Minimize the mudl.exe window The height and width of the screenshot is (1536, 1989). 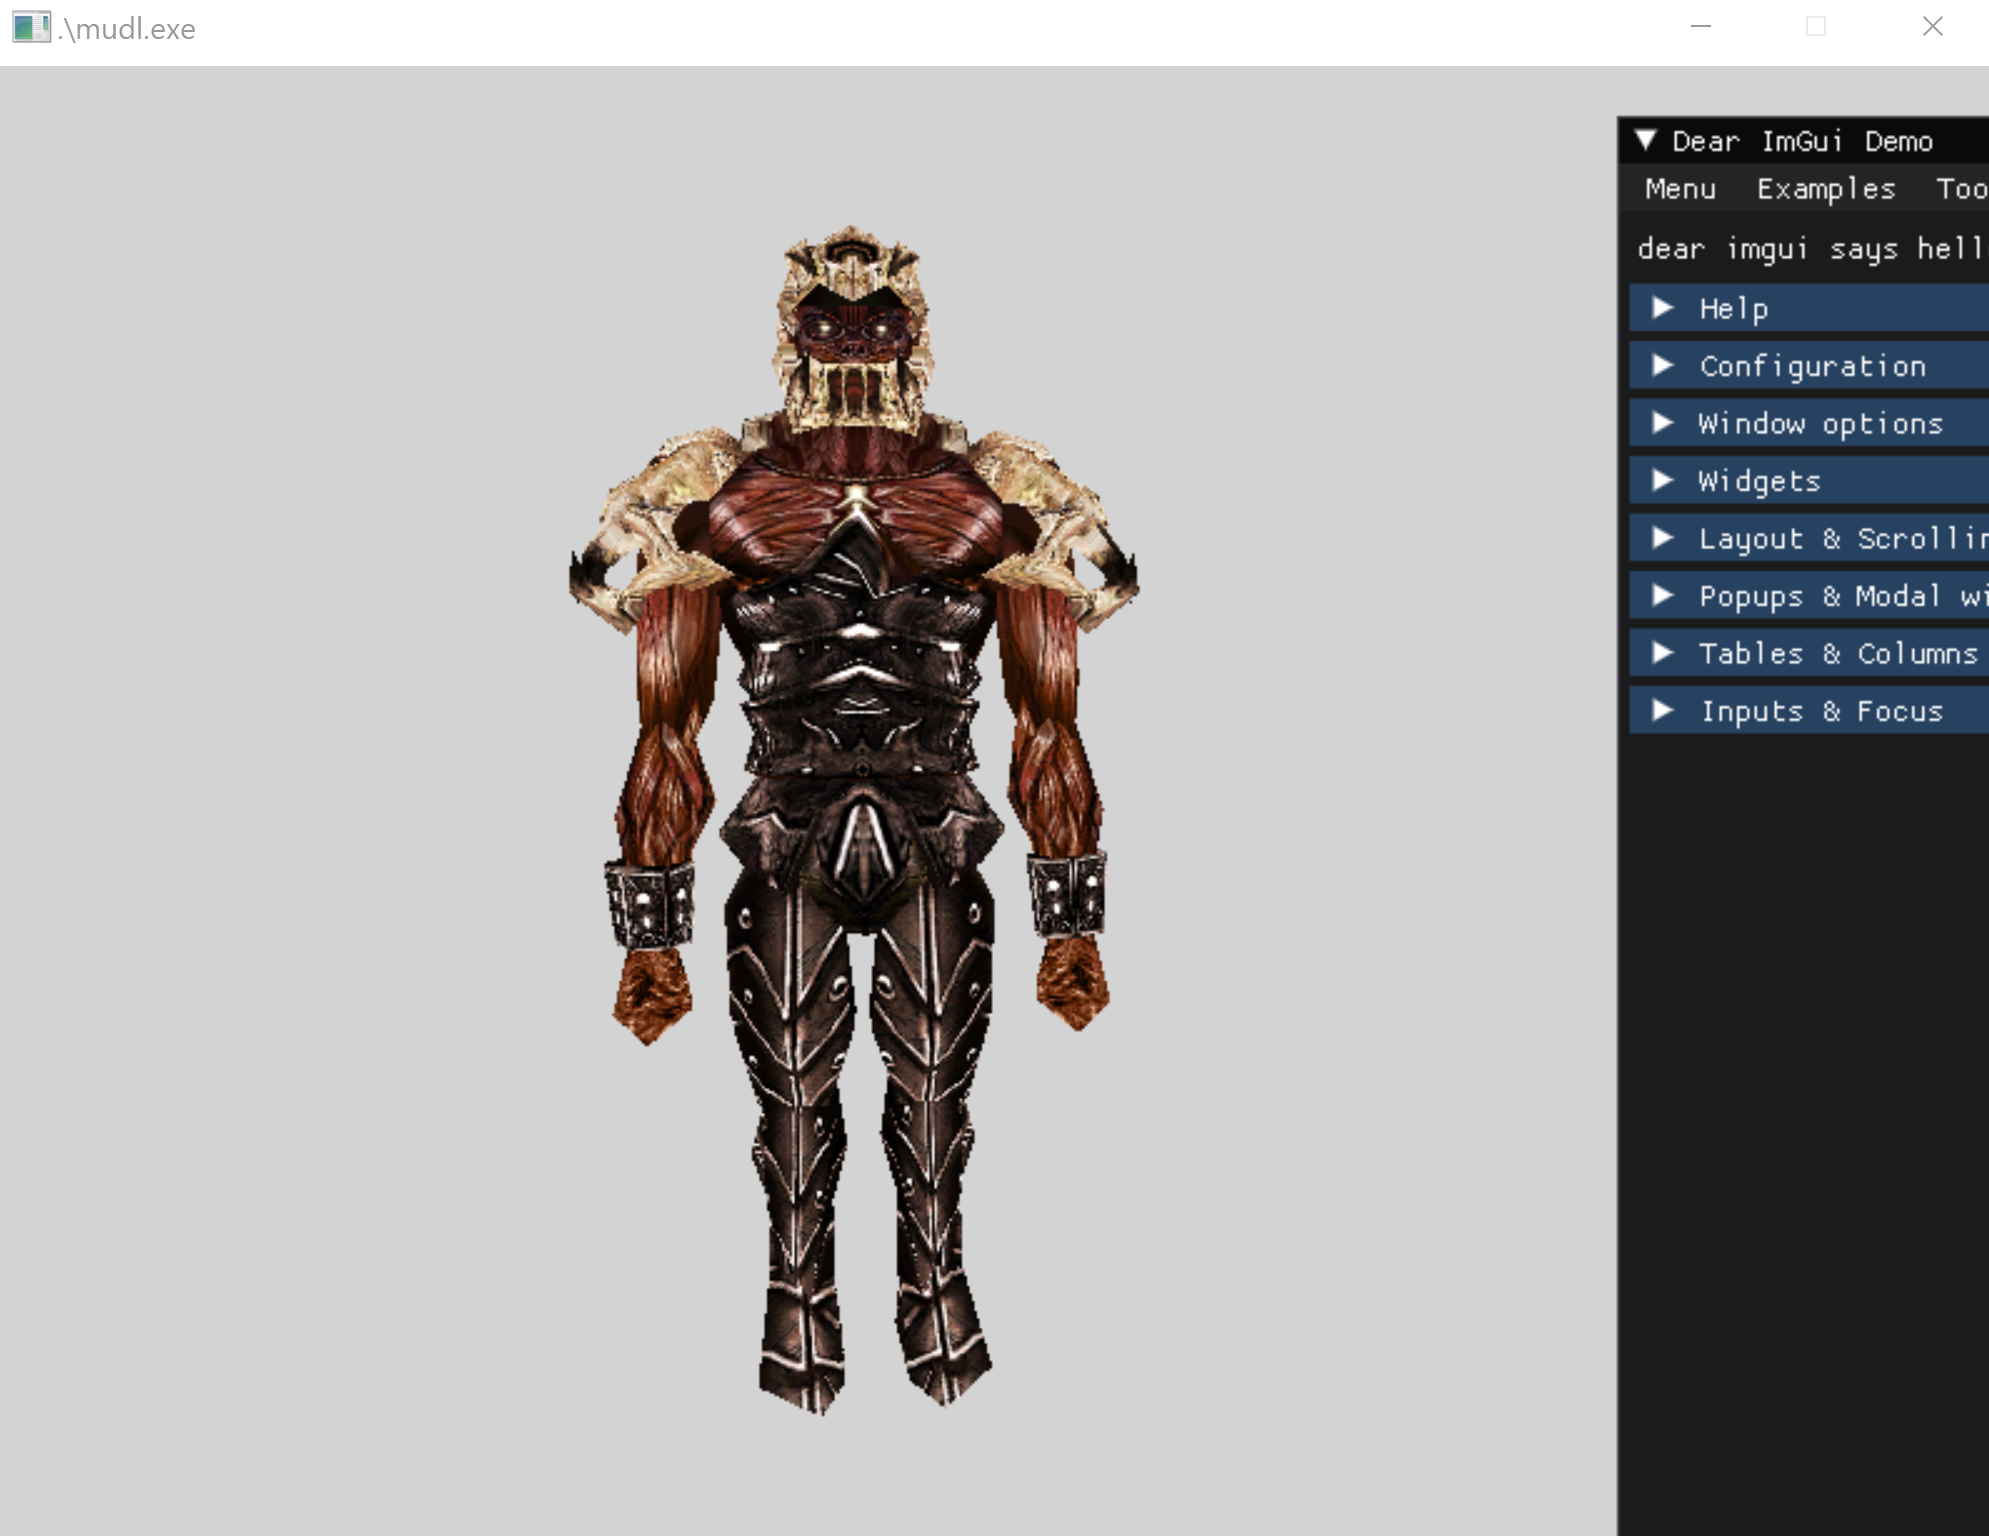[1701, 27]
